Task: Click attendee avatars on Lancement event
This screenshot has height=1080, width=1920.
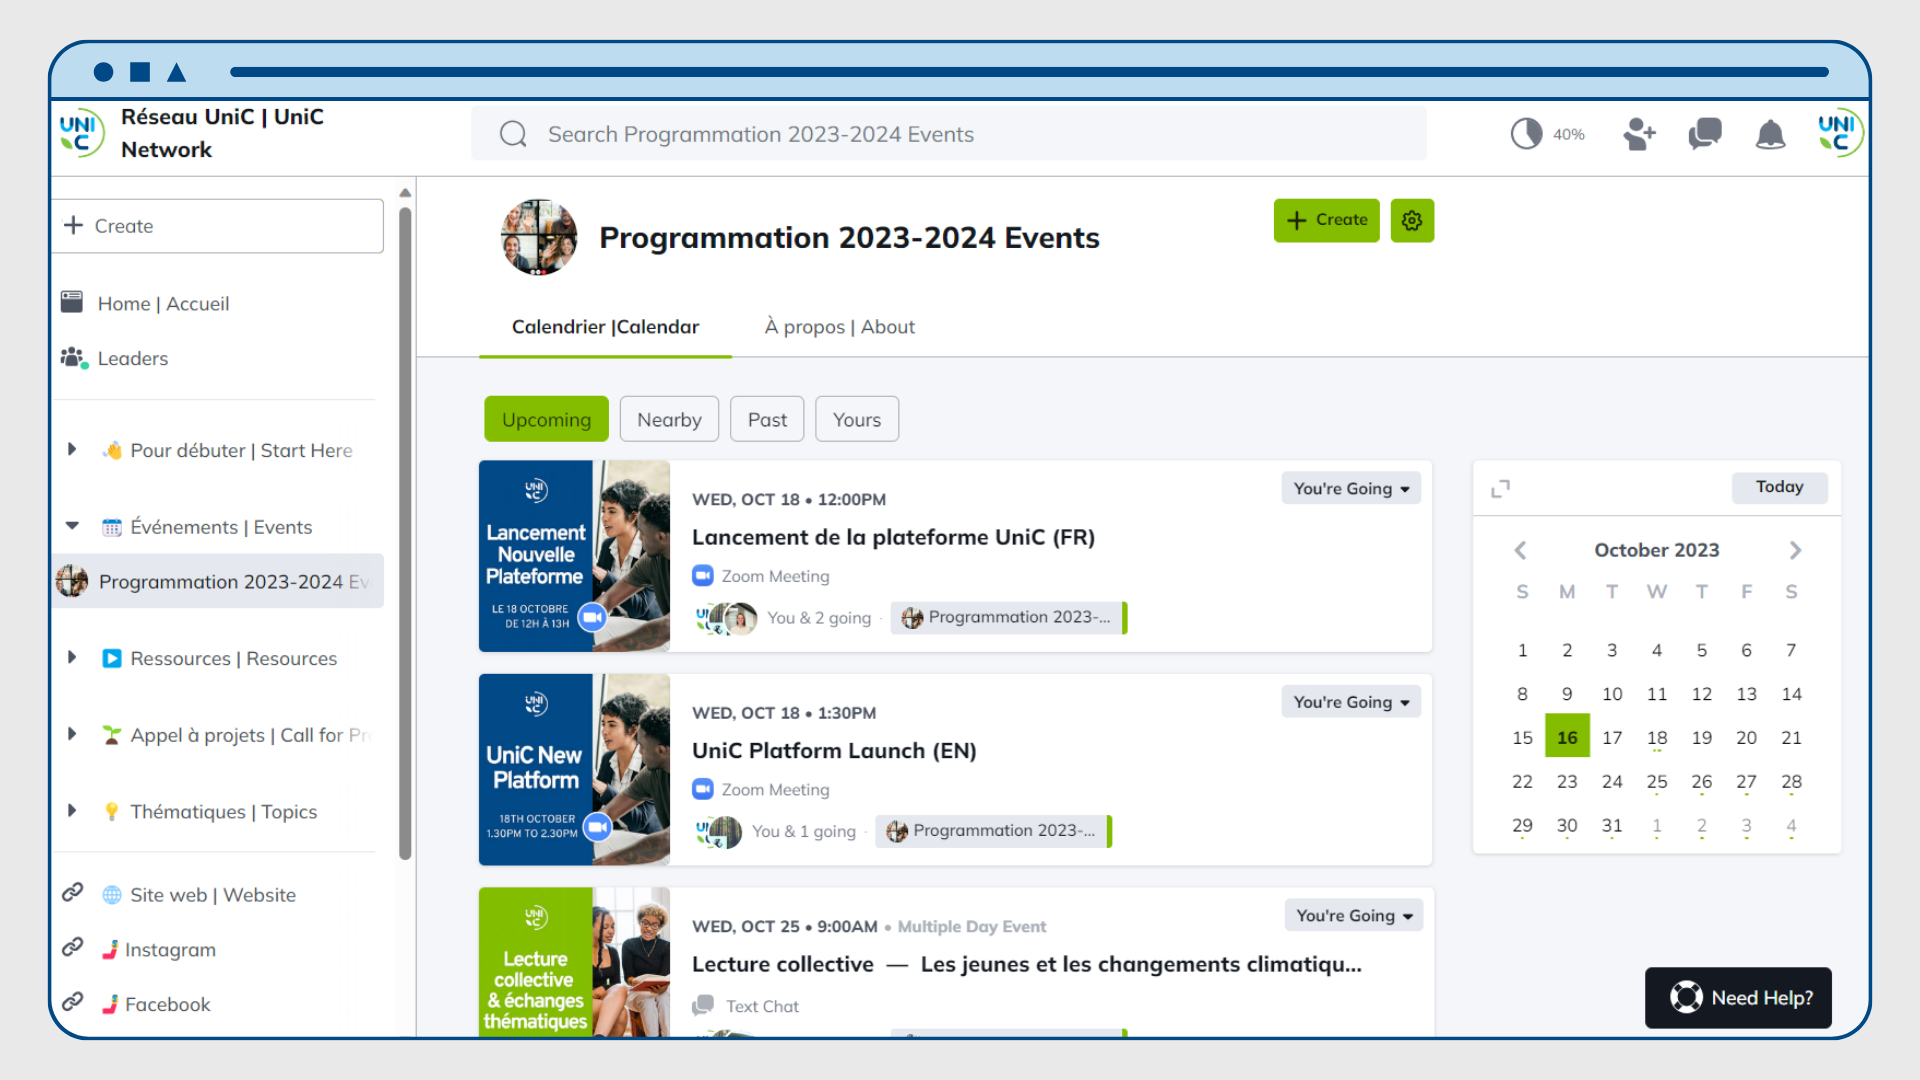Action: tap(727, 618)
